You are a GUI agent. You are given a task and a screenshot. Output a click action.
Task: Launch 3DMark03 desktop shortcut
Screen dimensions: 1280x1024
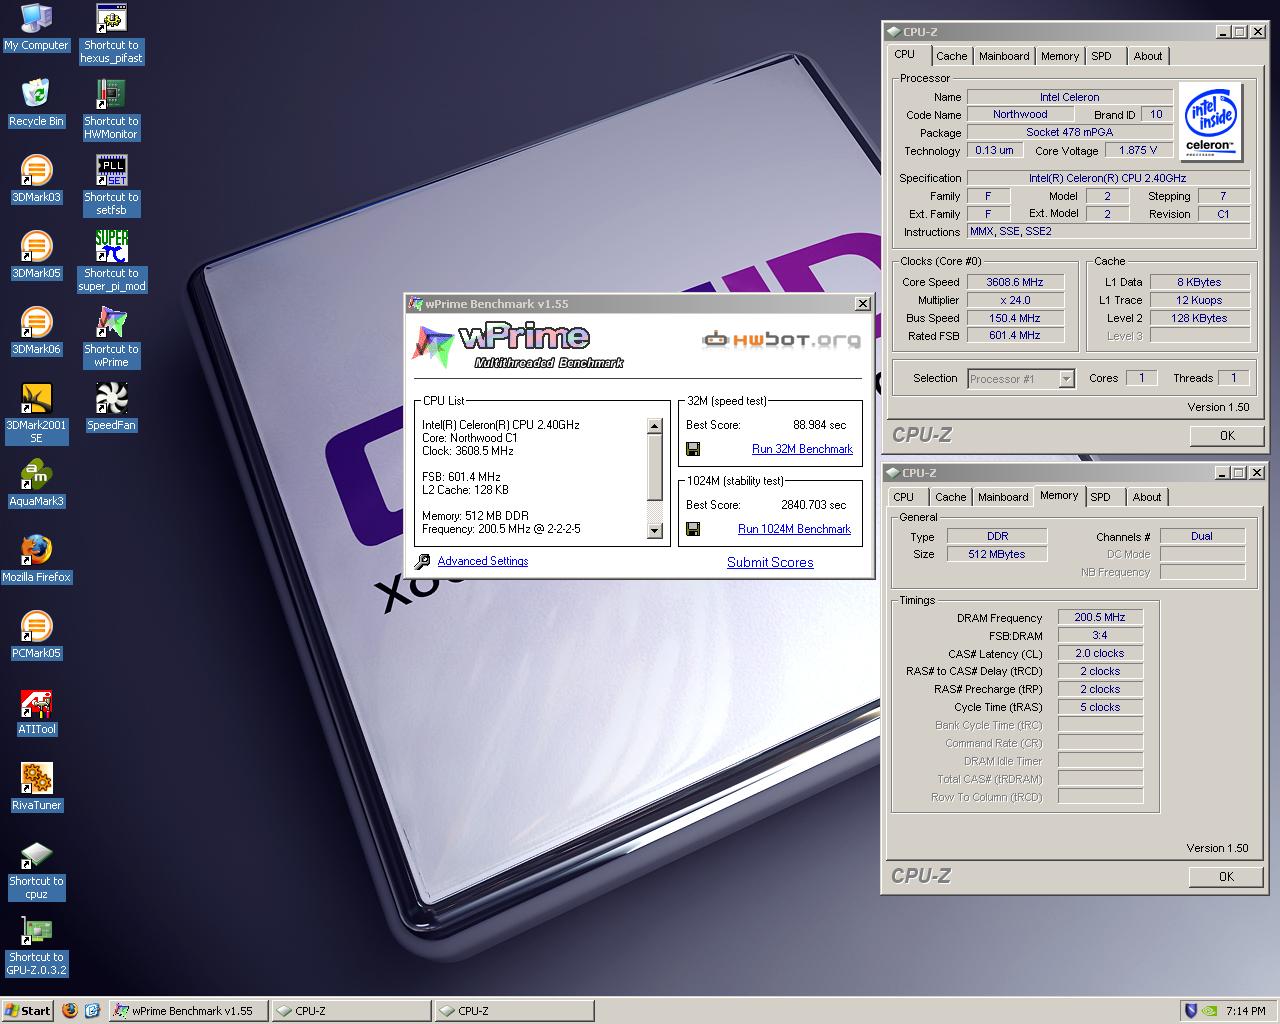(x=36, y=180)
